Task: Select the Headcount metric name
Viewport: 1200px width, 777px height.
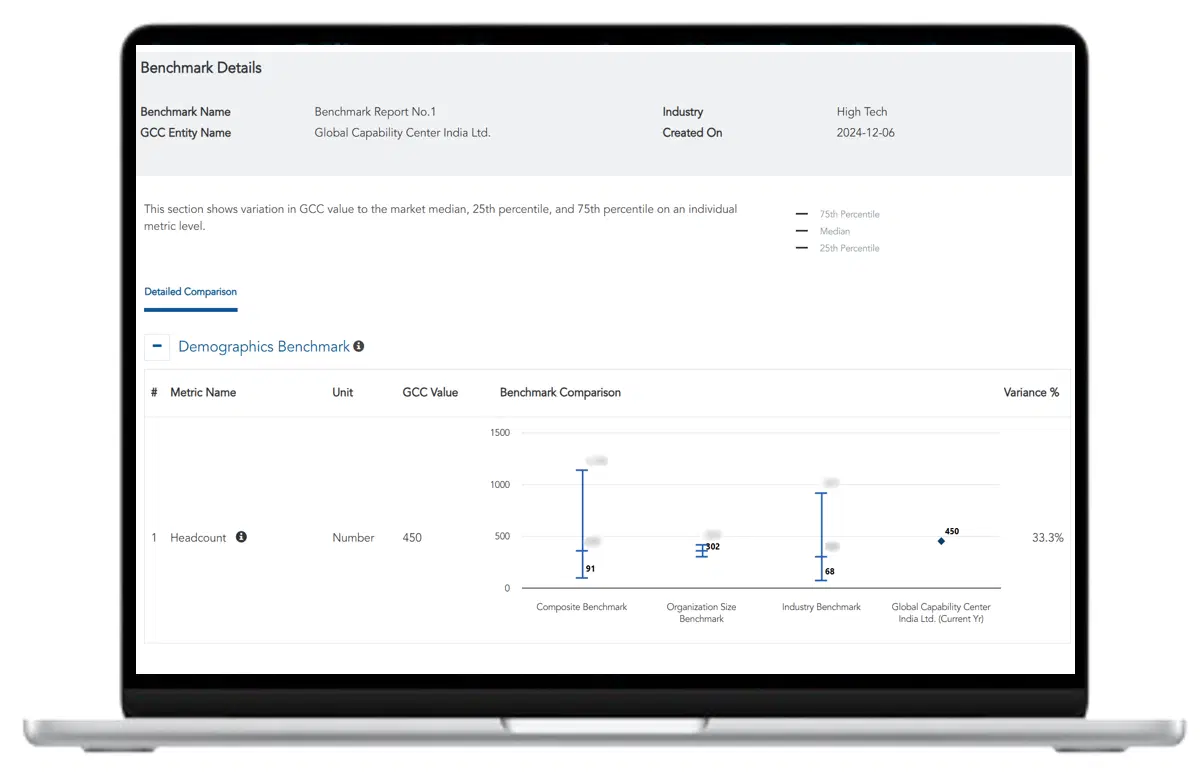Action: point(198,538)
